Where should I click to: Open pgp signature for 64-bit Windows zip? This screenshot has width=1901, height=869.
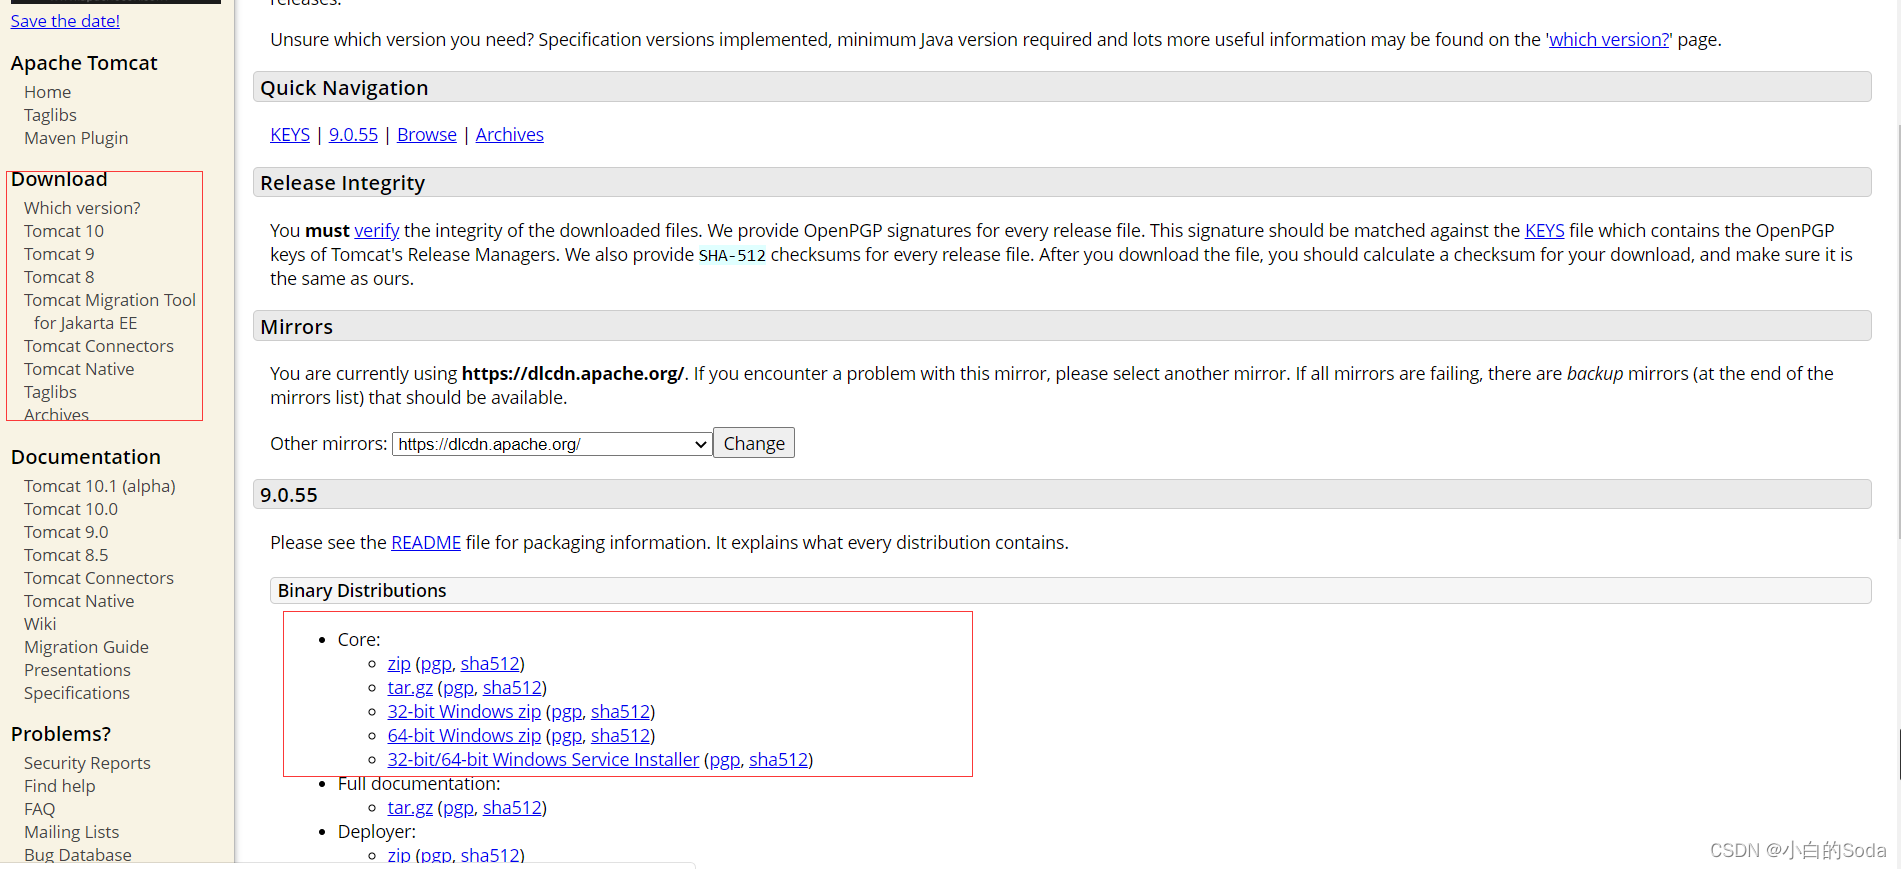click(x=566, y=736)
